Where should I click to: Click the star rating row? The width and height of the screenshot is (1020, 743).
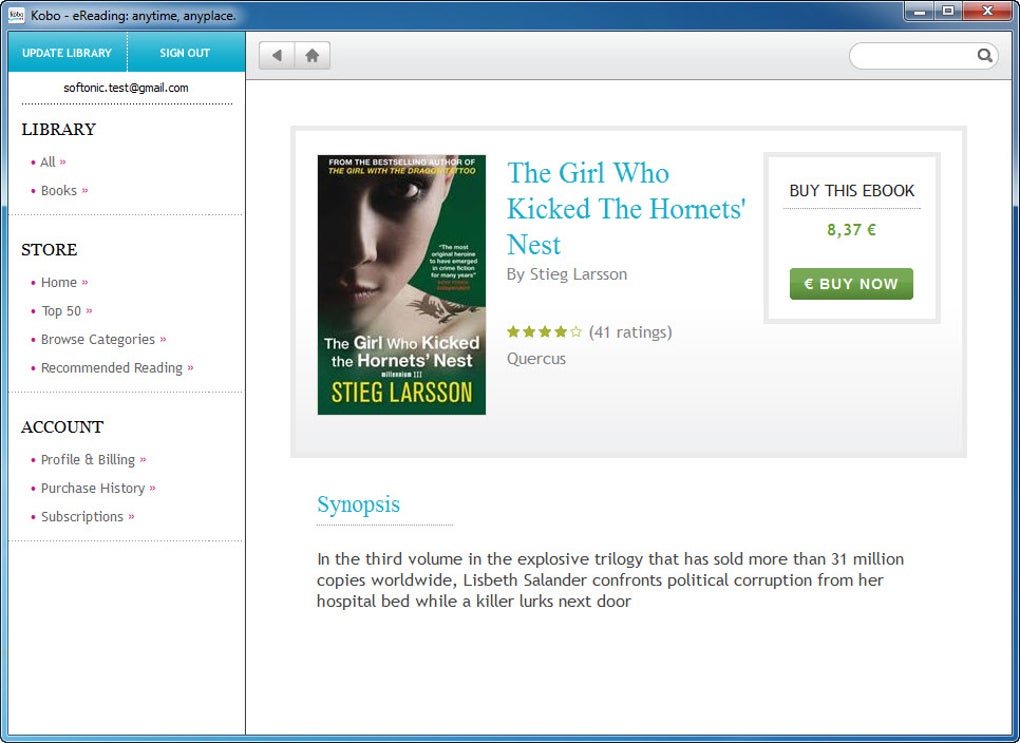point(544,332)
